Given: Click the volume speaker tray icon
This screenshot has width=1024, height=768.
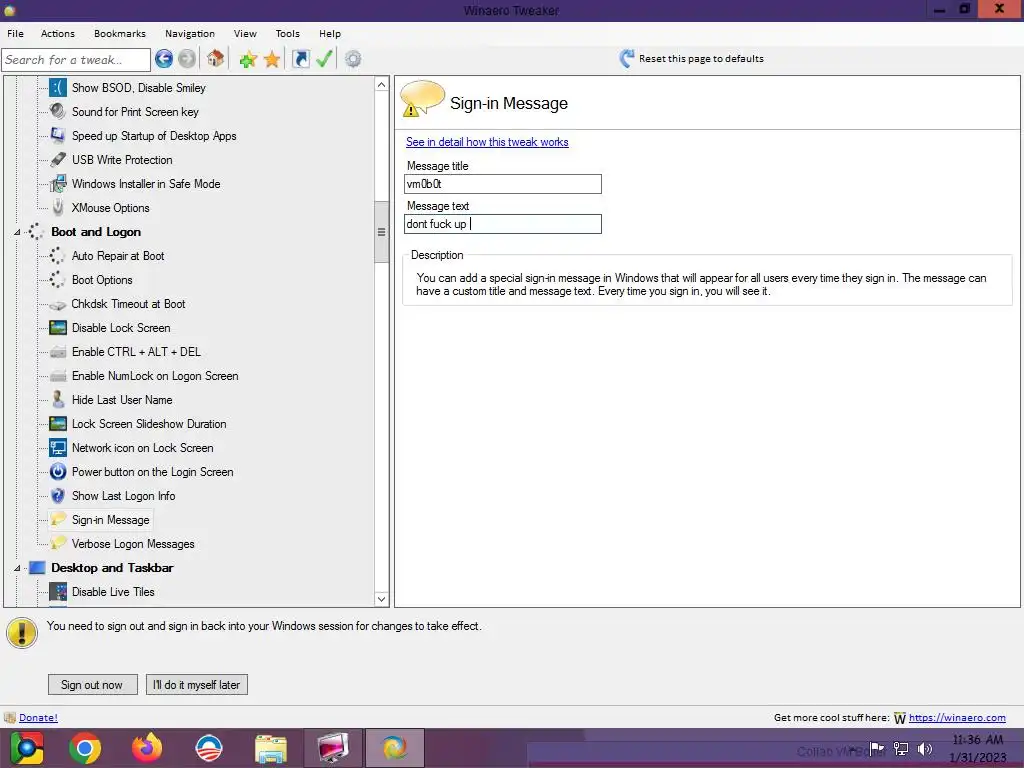Looking at the screenshot, I should [x=925, y=749].
